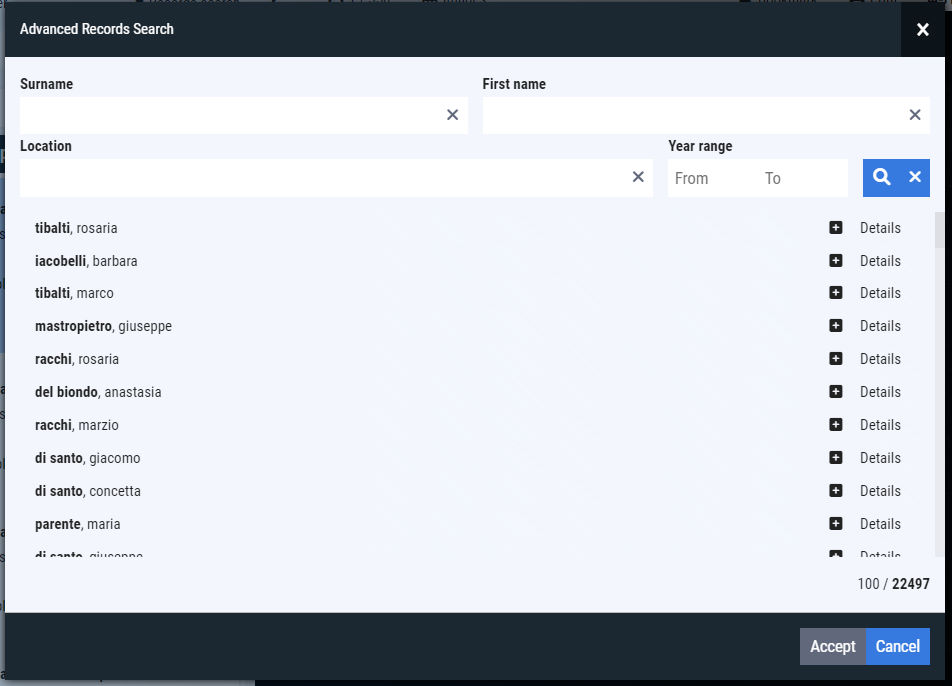Clear the Surname field with its X icon
Image resolution: width=952 pixels, height=686 pixels.
(x=452, y=115)
